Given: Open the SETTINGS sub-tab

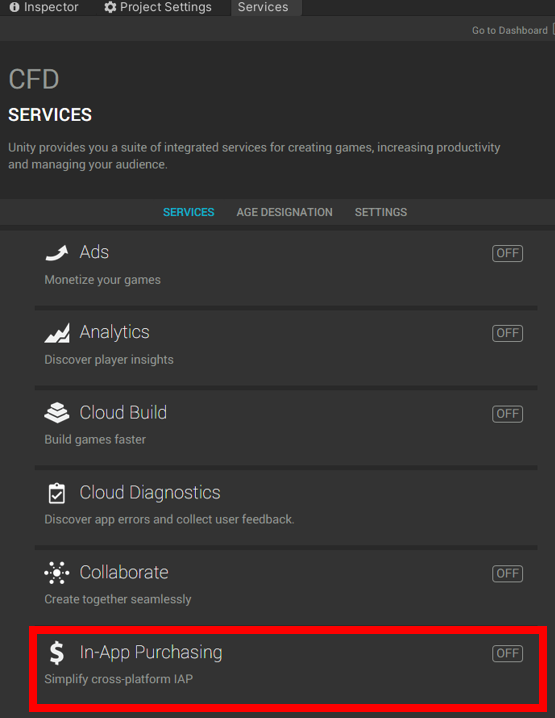Looking at the screenshot, I should (381, 212).
